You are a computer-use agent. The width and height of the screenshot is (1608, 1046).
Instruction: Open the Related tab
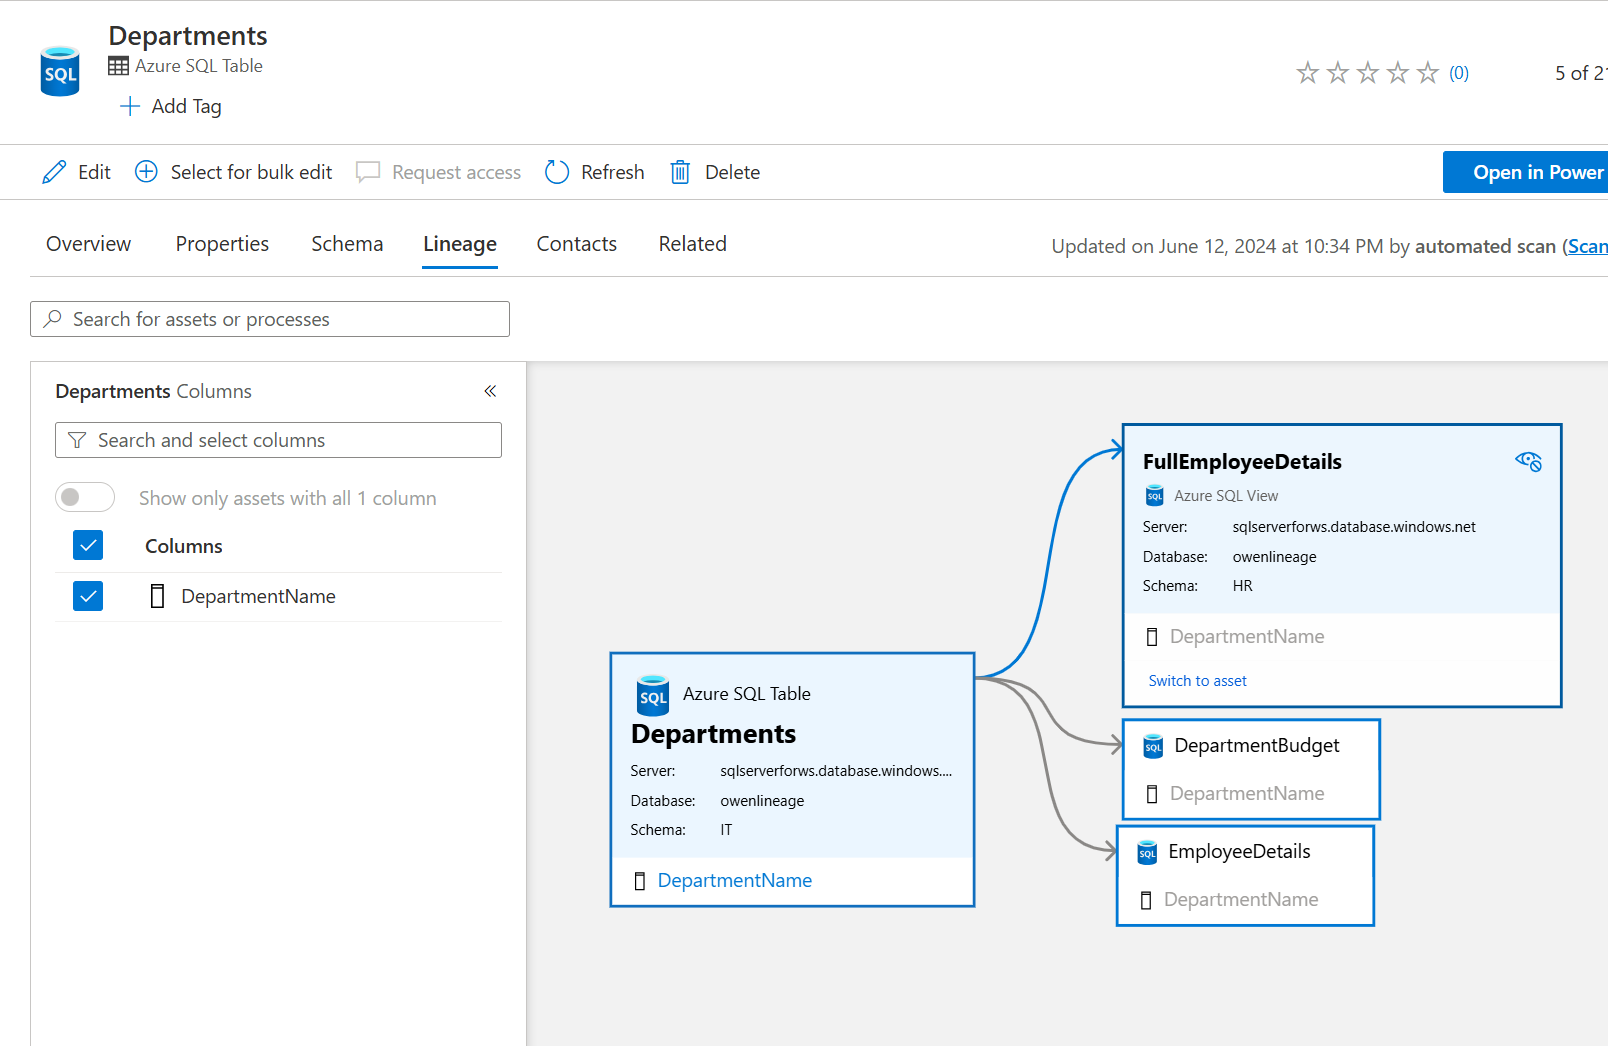692,243
